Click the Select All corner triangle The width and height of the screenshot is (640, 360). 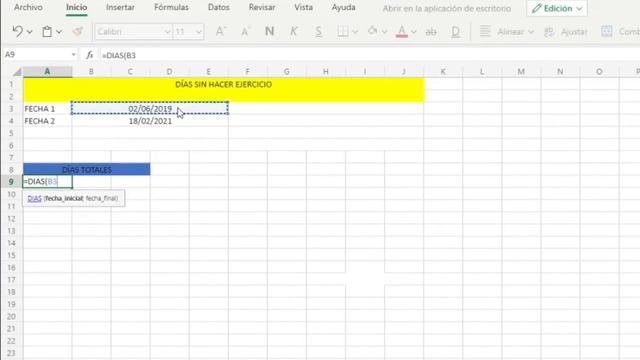pyautogui.click(x=17, y=72)
